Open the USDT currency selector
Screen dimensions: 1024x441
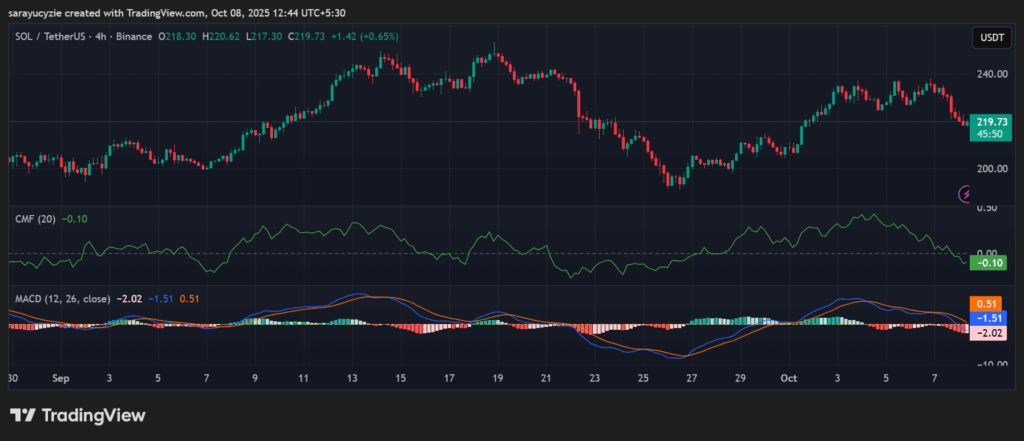[x=988, y=39]
